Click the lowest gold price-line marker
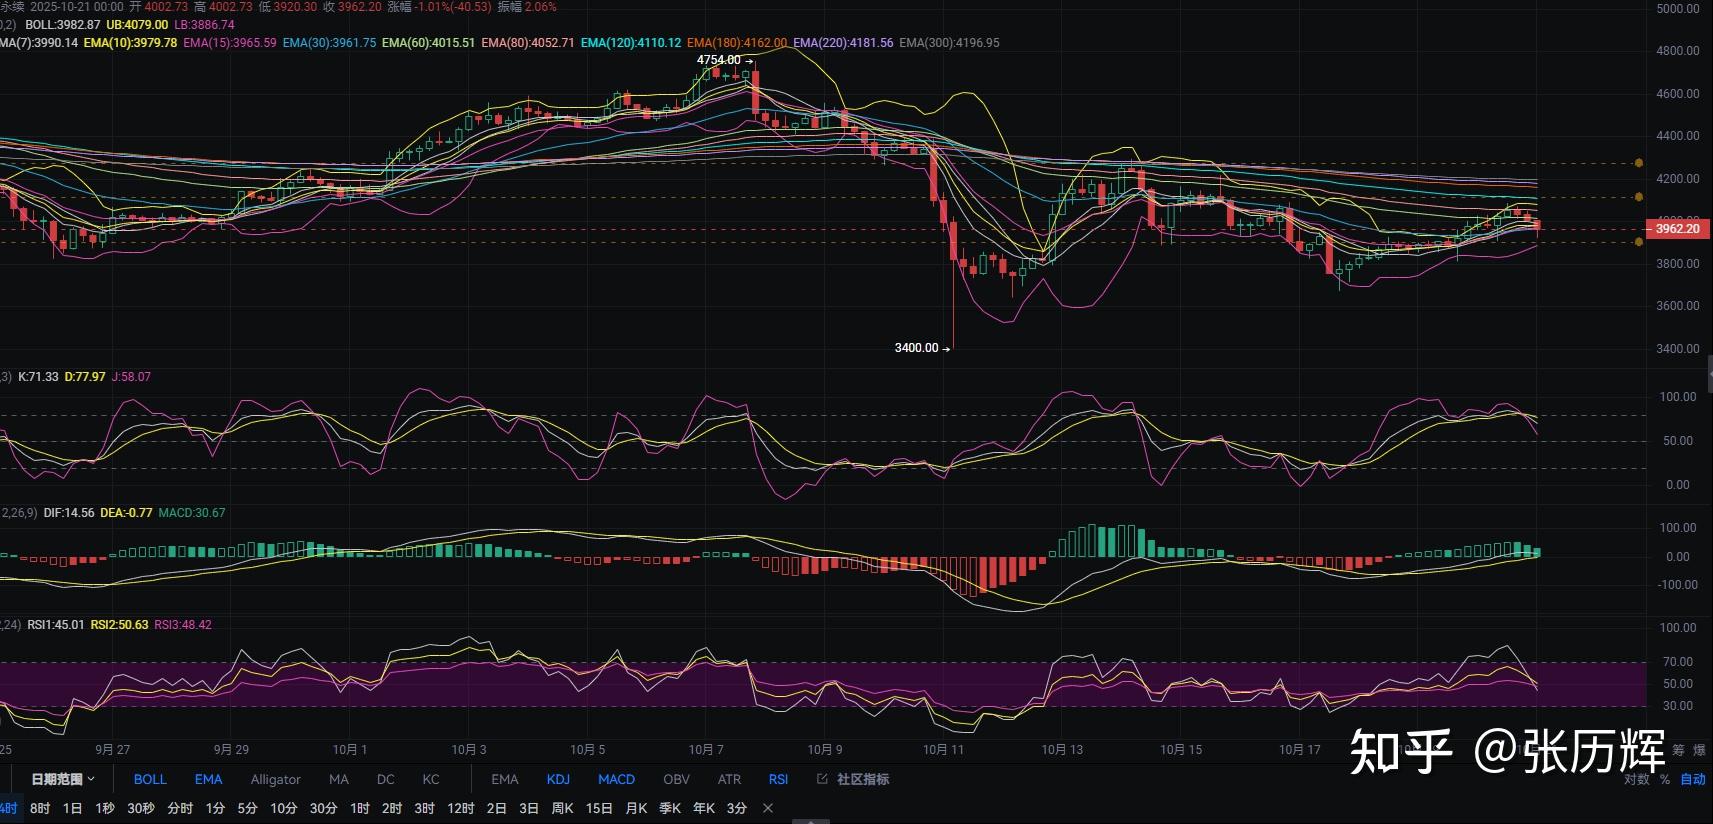The height and width of the screenshot is (824, 1713). click(x=1638, y=241)
